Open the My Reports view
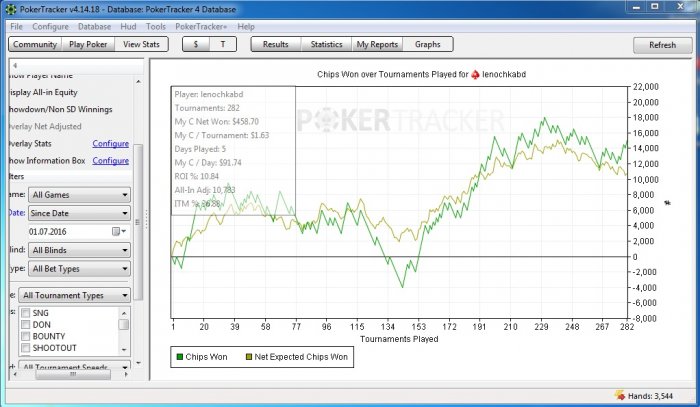Image resolution: width=700 pixels, height=407 pixels. click(x=377, y=44)
